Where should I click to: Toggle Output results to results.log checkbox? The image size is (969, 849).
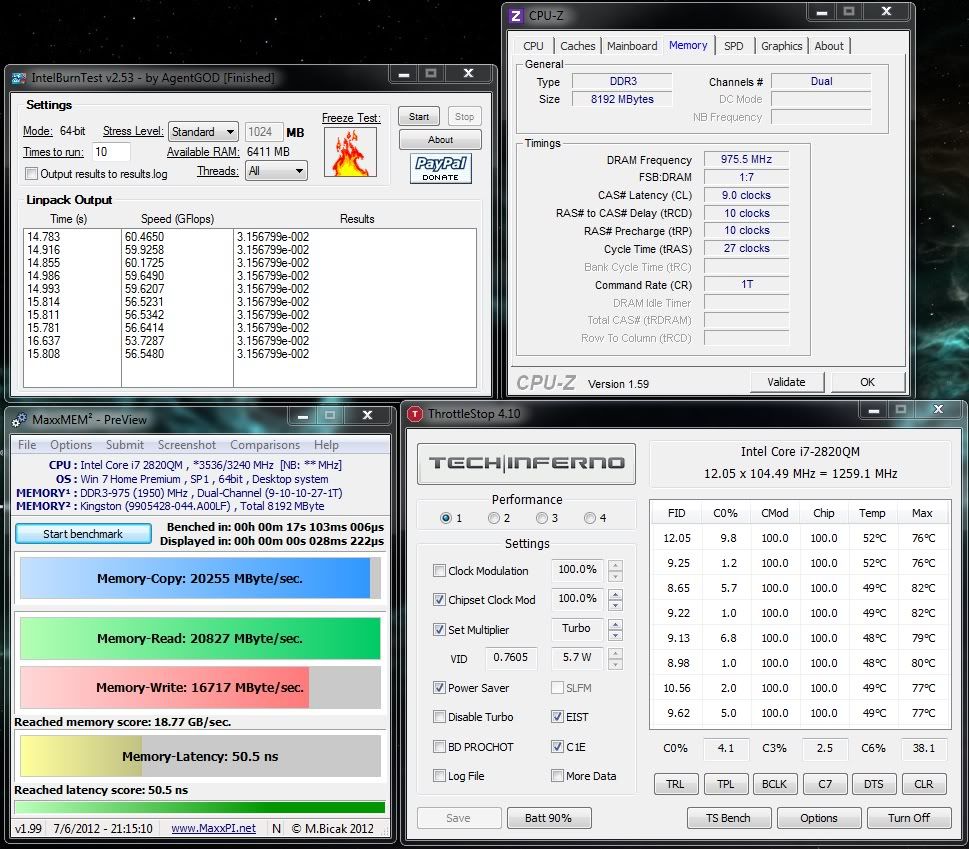click(32, 174)
